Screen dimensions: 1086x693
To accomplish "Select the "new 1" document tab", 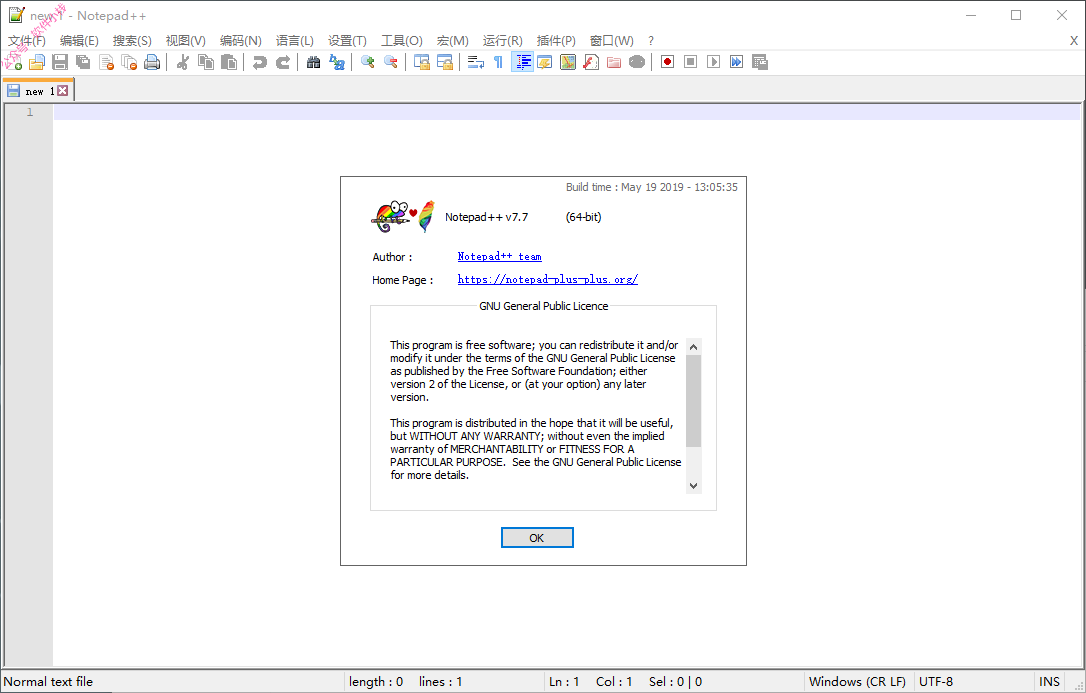I will (x=38, y=91).
